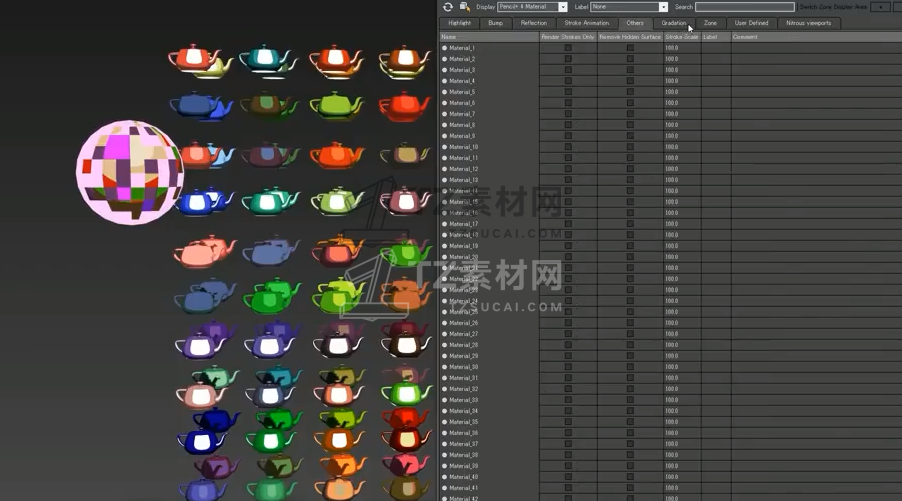Image resolution: width=902 pixels, height=501 pixels.
Task: Switch to the Bump tab
Action: (495, 23)
